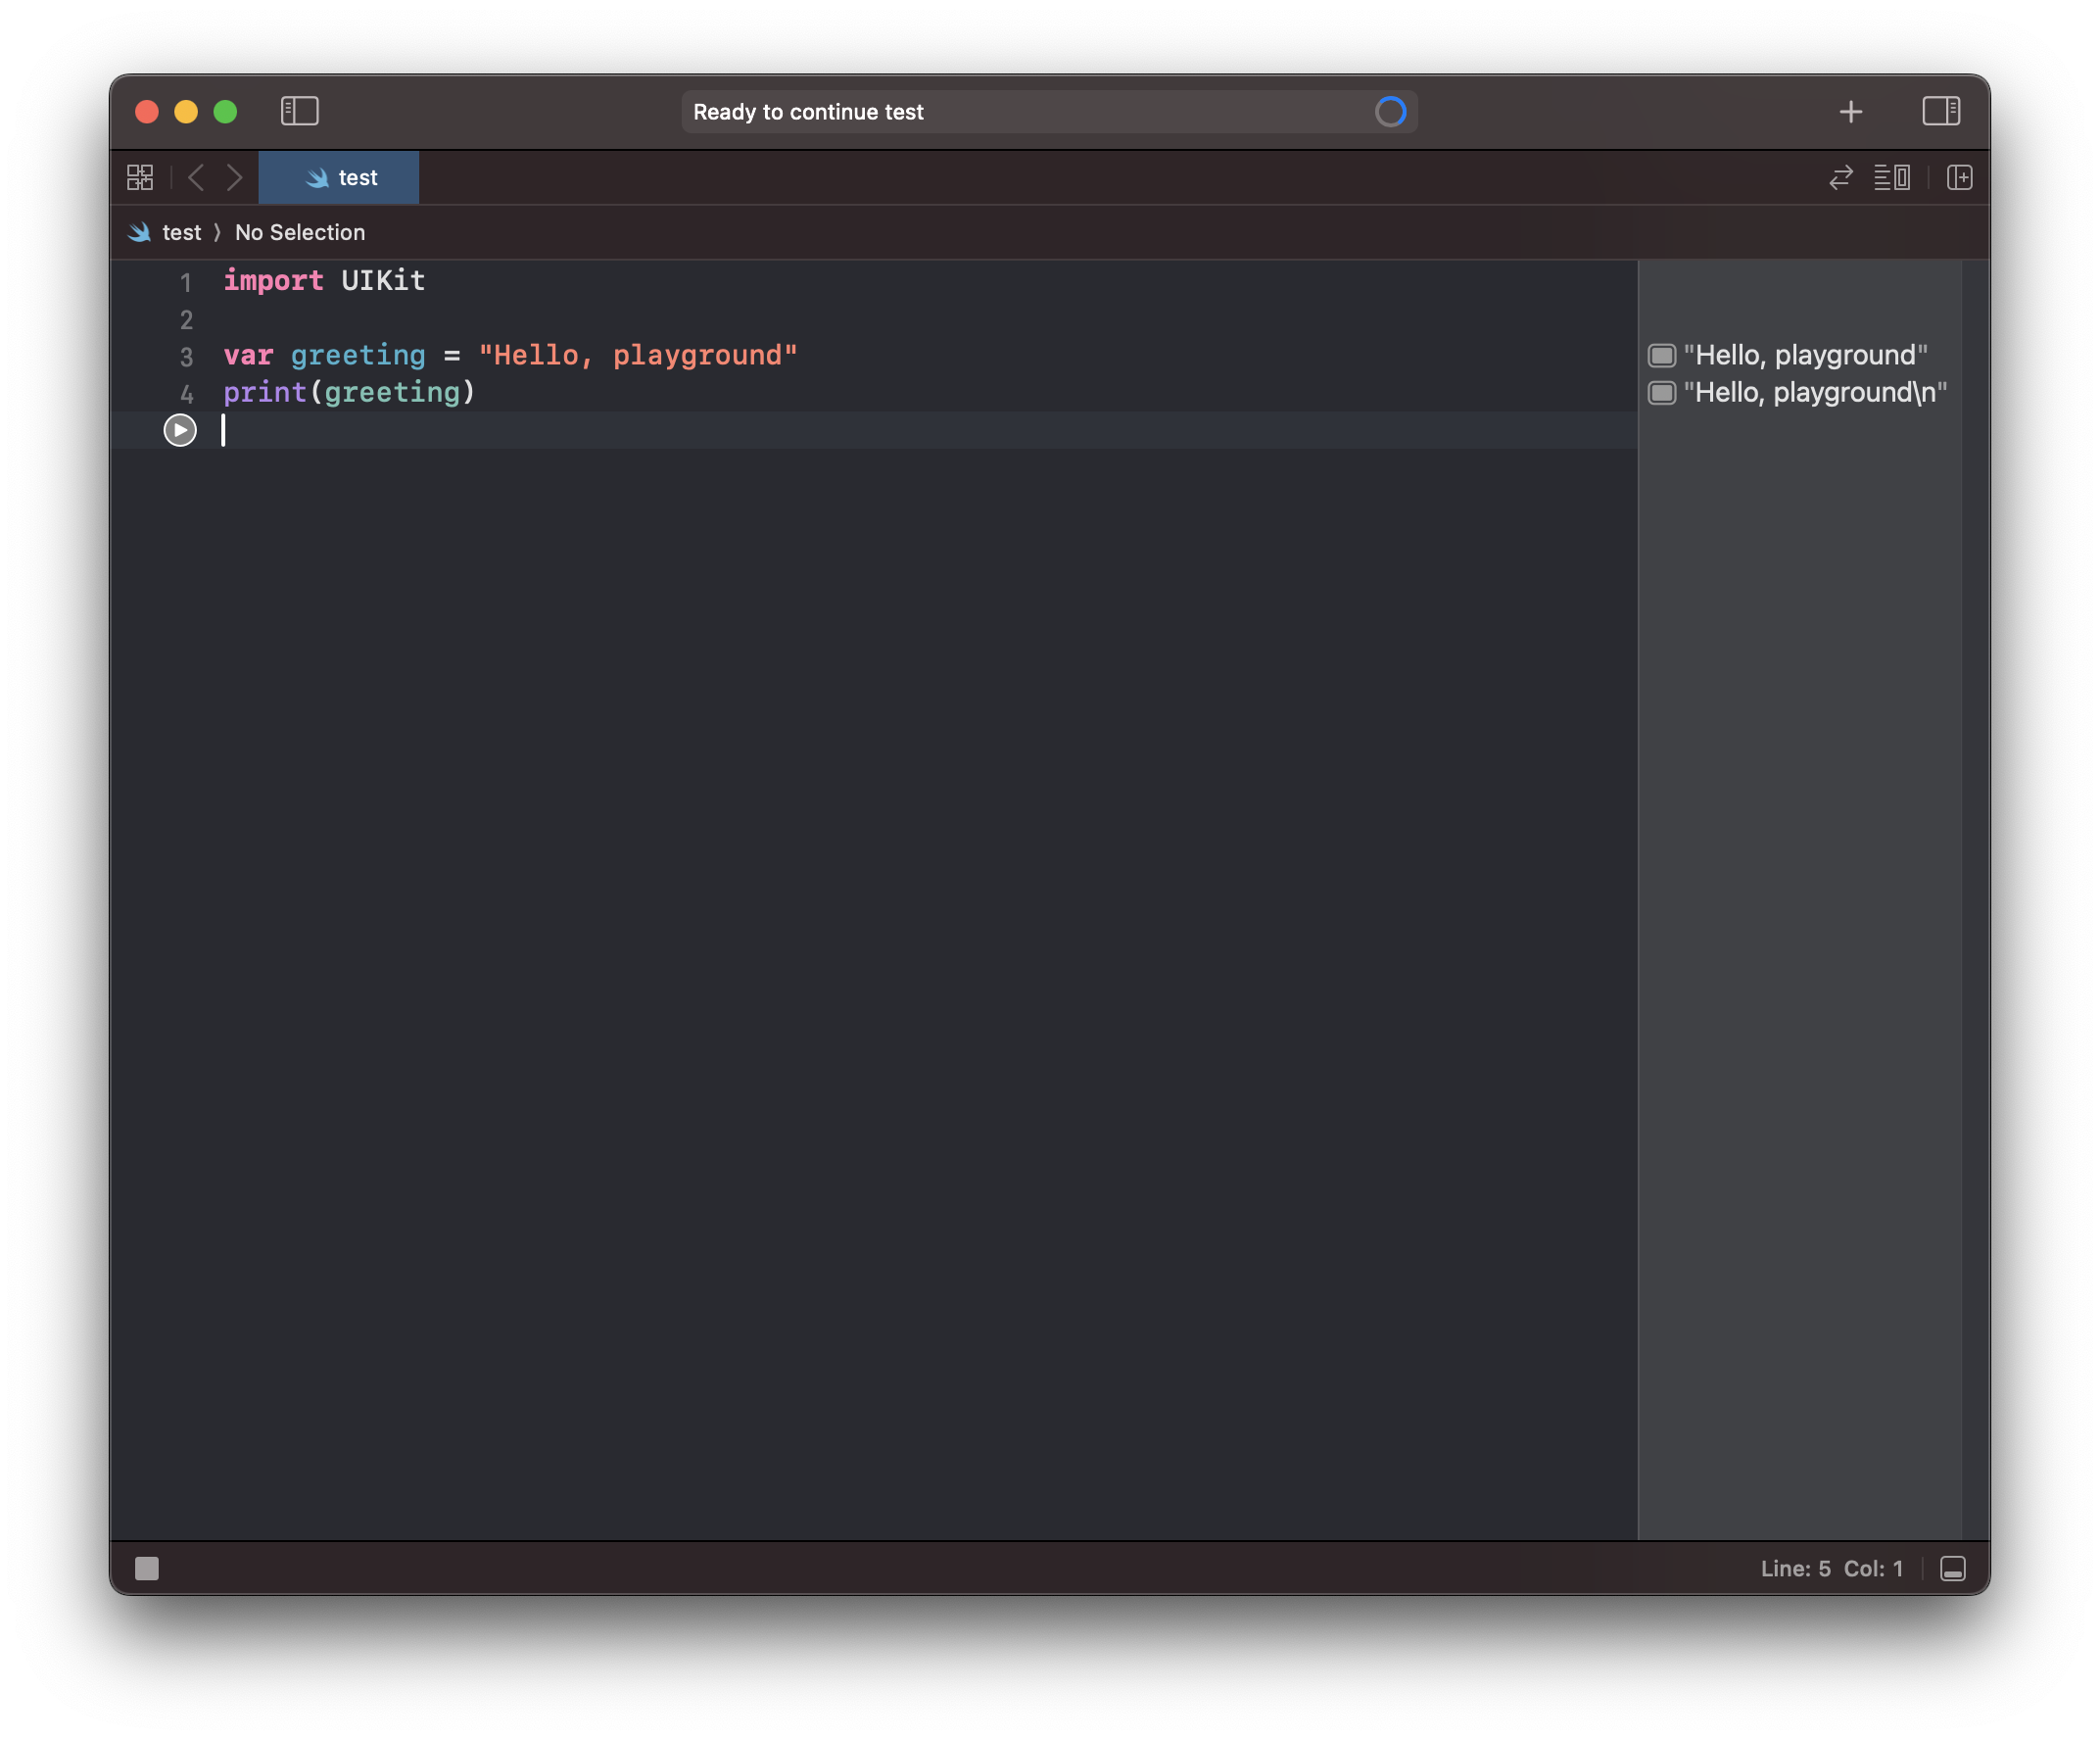The height and width of the screenshot is (1740, 2100).
Task: Click the code review arrows icon
Action: [1840, 178]
